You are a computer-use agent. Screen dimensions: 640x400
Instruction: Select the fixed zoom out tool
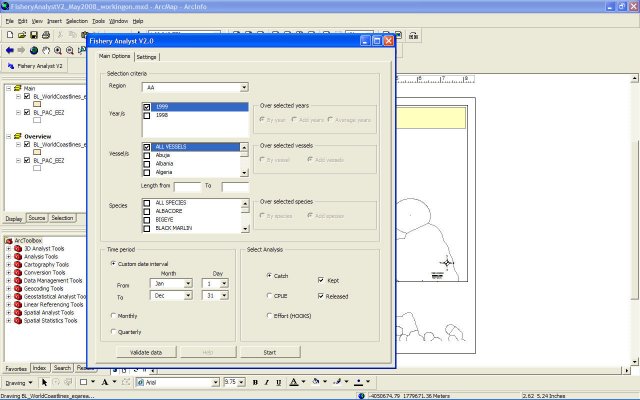click(x=70, y=50)
